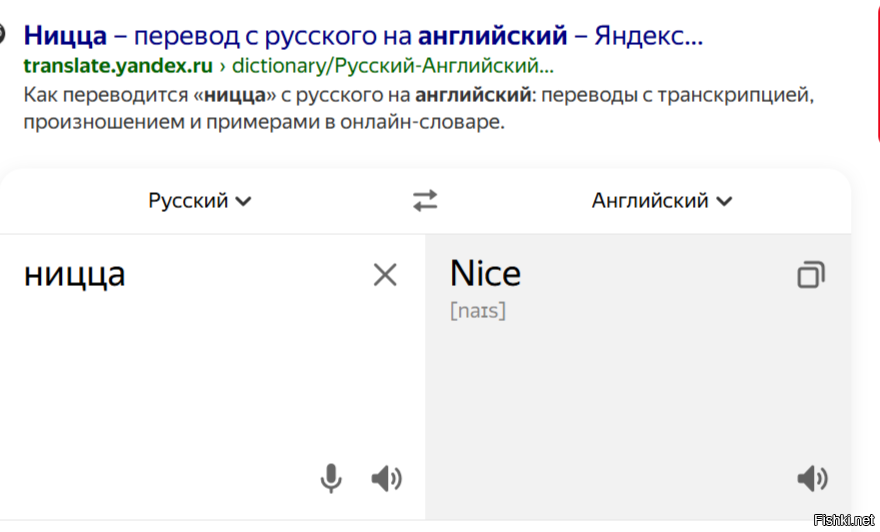Select the translated word Nice
The image size is (880, 532).
click(485, 273)
